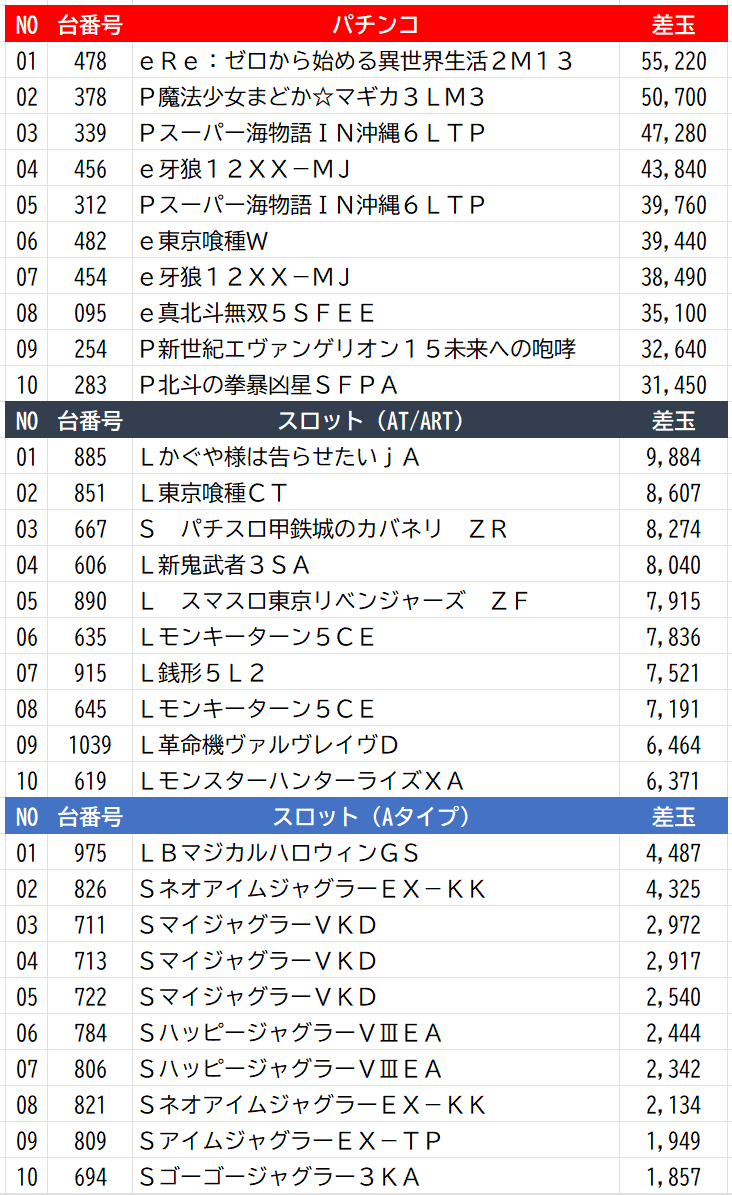
Task: Click value 47,280
Action: (673, 133)
